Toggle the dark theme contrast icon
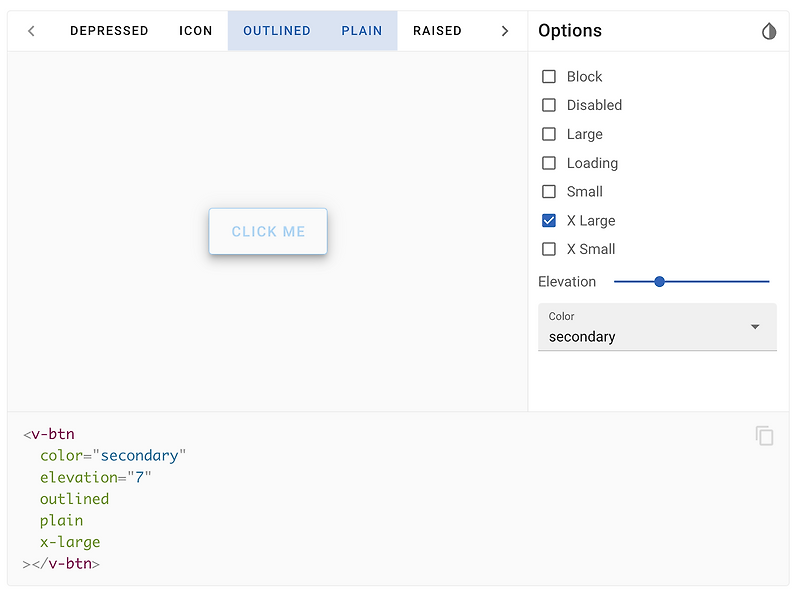Image resolution: width=800 pixels, height=599 pixels. click(x=769, y=31)
